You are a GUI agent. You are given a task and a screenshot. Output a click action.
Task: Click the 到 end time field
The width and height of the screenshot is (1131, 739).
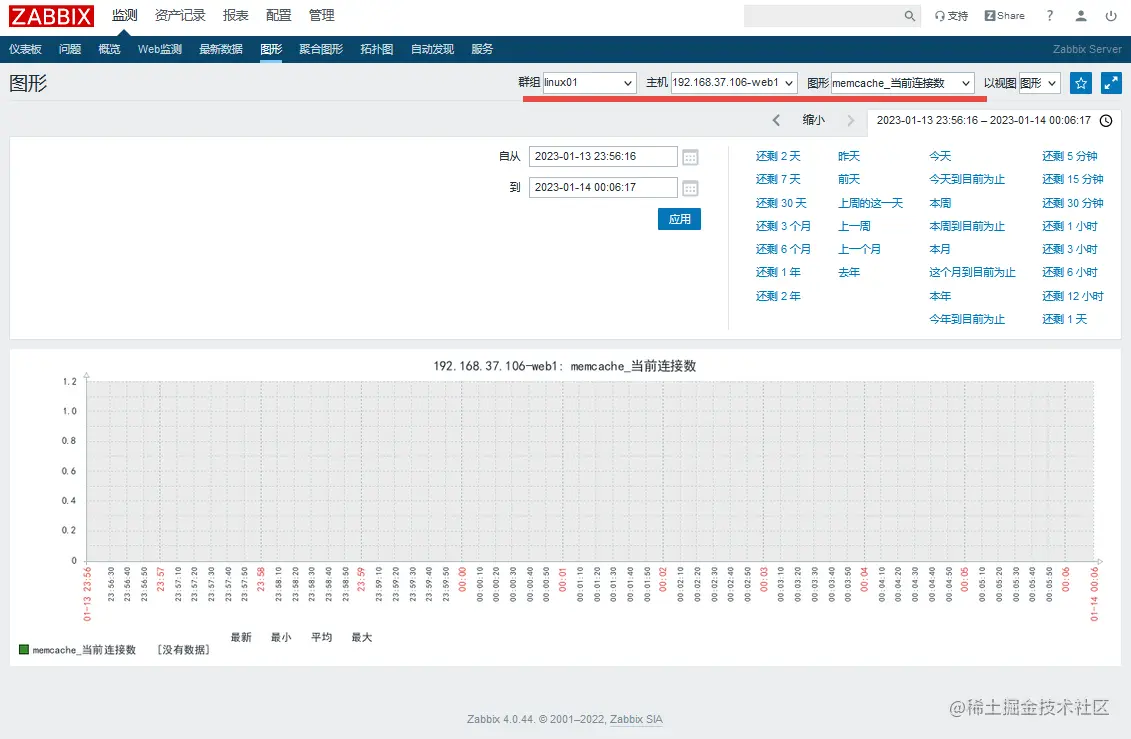603,187
